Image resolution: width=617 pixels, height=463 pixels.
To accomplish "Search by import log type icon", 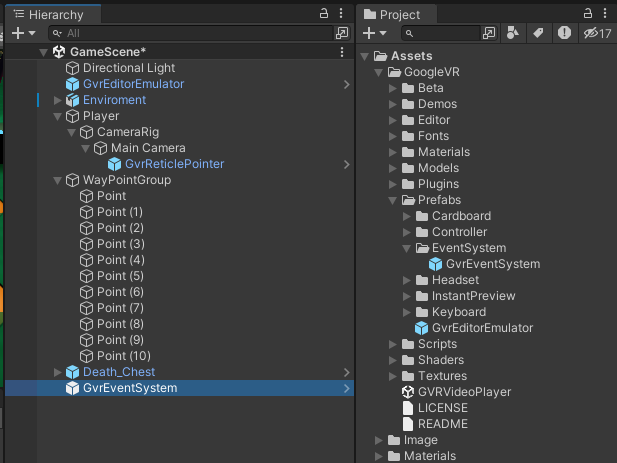I will tap(564, 33).
